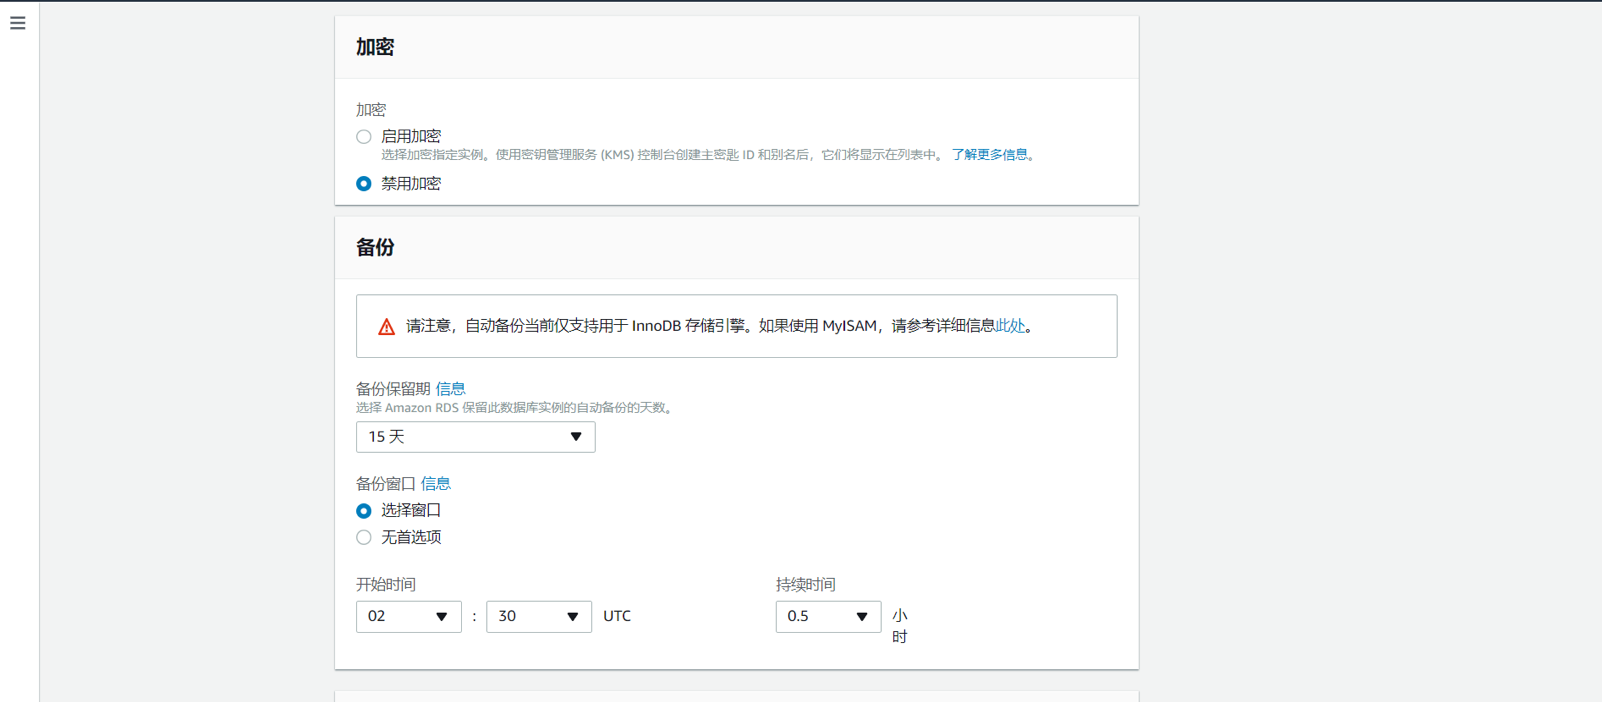1602x702 pixels.
Task: Open the start minute 30 dropdown
Action: (538, 617)
